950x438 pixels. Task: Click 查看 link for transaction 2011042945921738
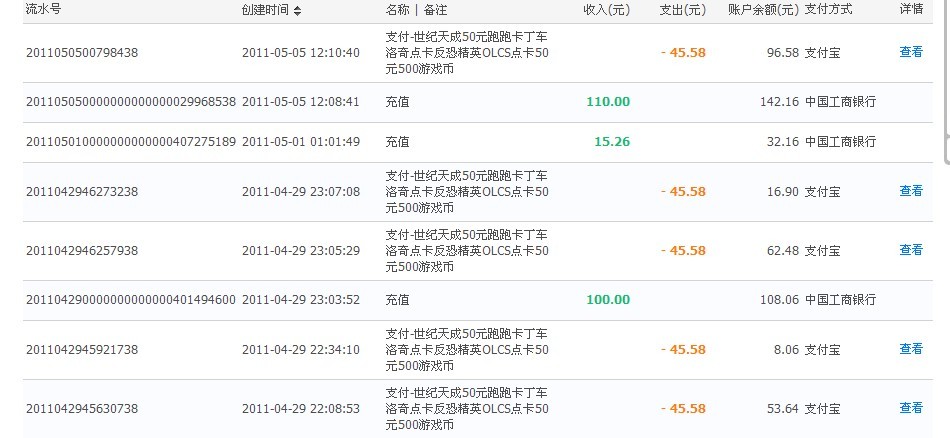[x=911, y=349]
